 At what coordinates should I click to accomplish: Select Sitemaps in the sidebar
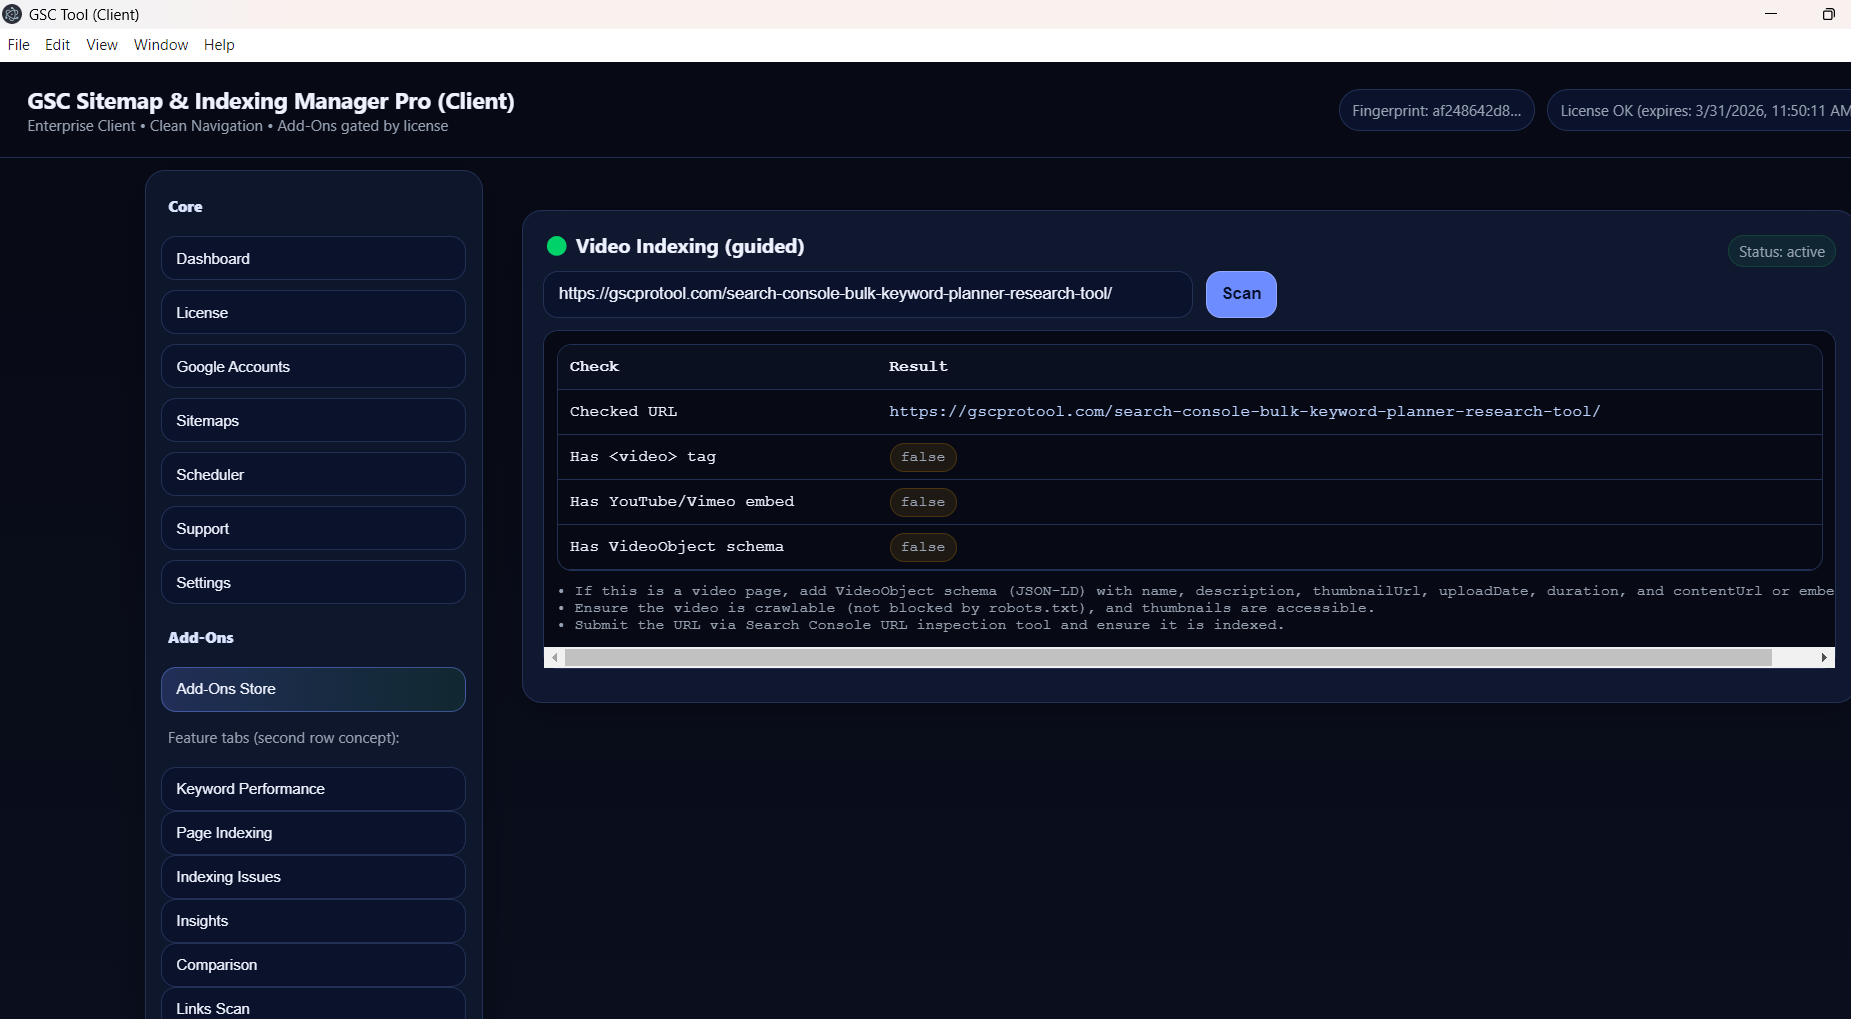coord(313,421)
